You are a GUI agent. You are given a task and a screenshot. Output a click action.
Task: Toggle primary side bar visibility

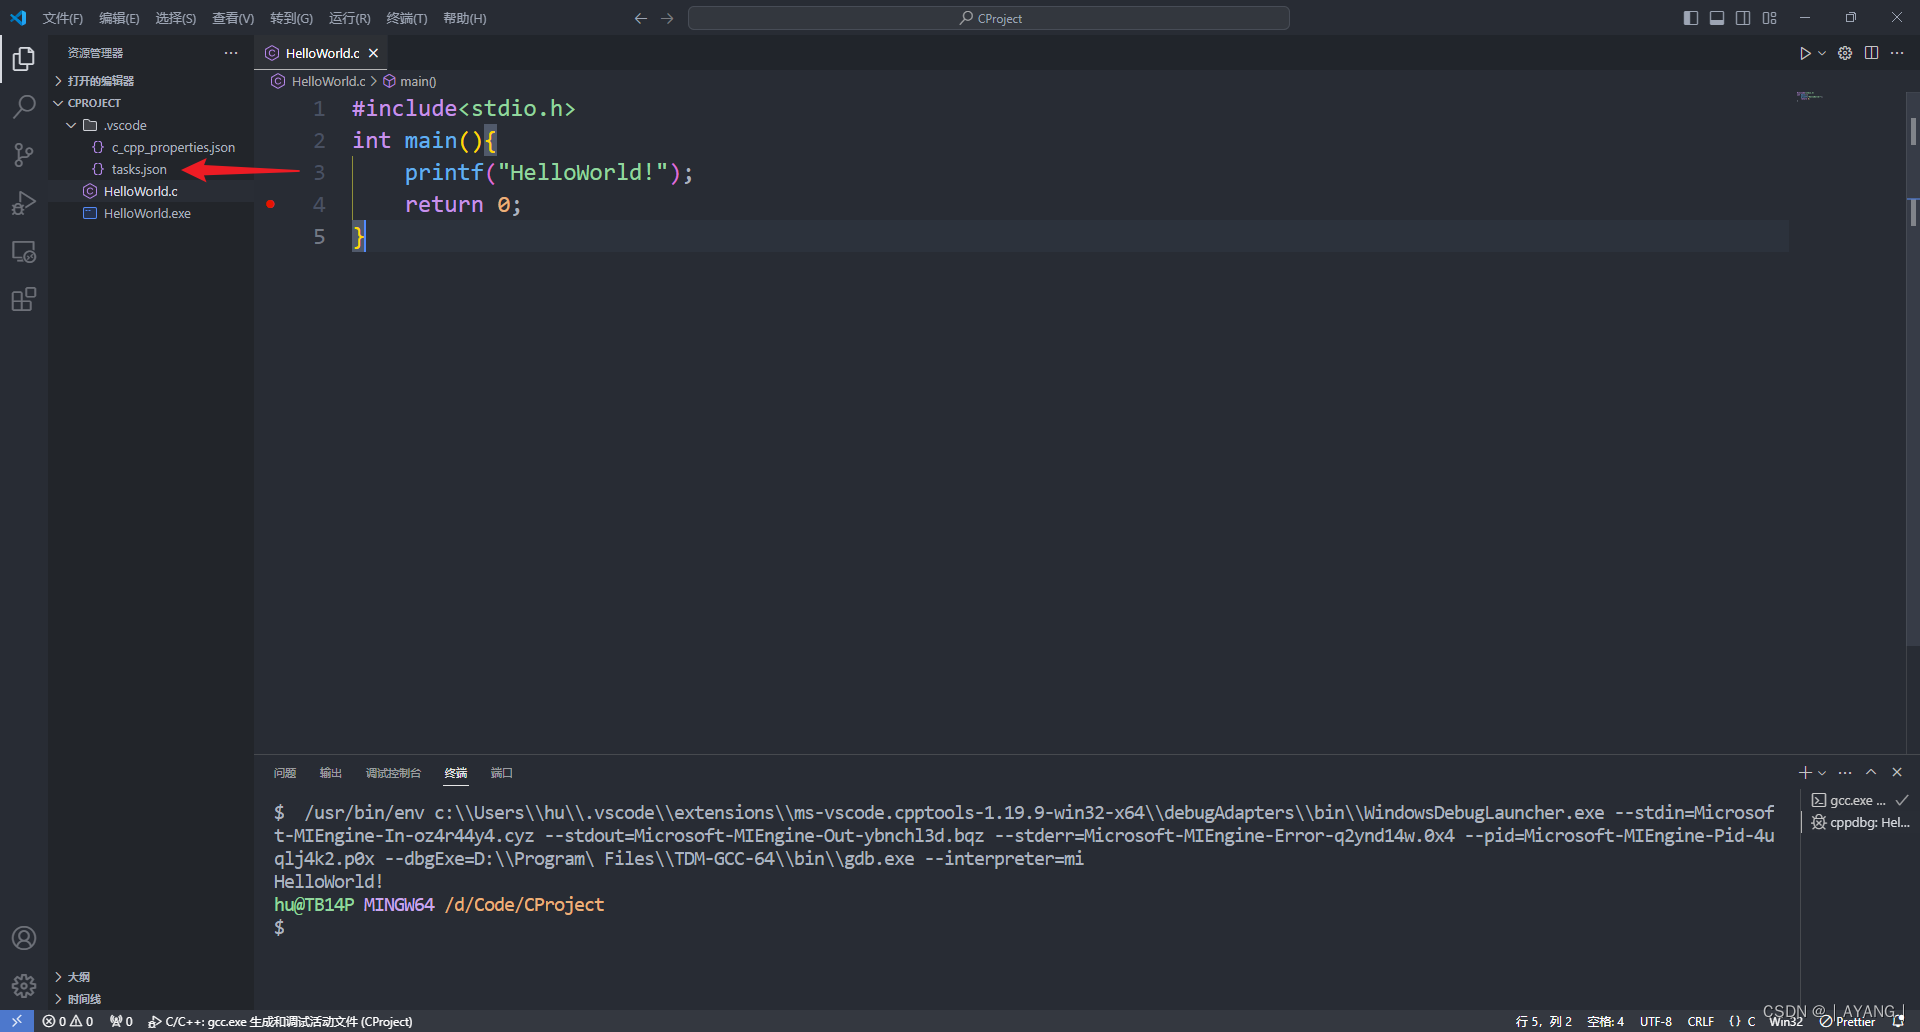point(1691,18)
